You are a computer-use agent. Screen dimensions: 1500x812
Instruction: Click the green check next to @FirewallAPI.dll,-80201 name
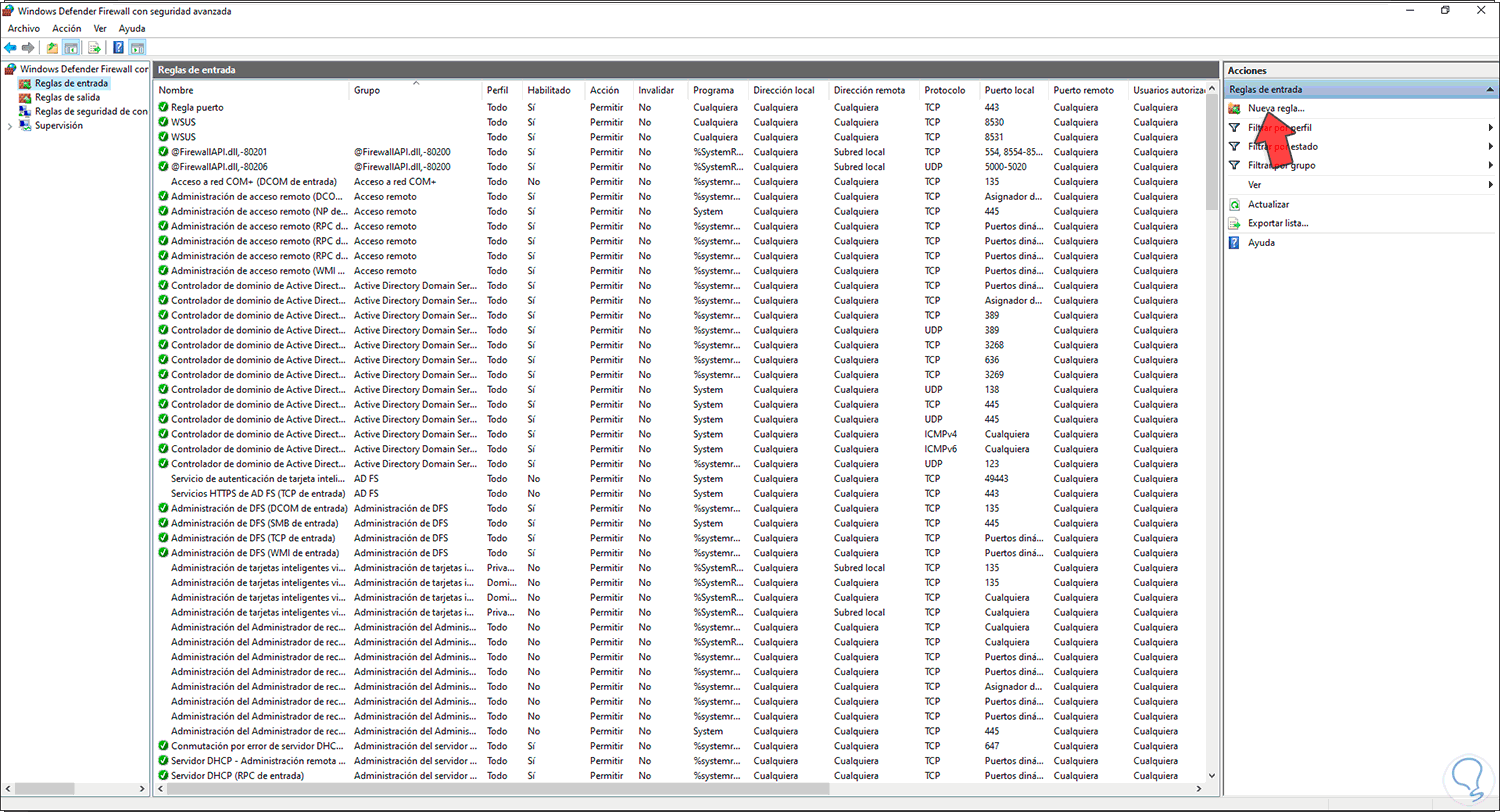click(163, 152)
